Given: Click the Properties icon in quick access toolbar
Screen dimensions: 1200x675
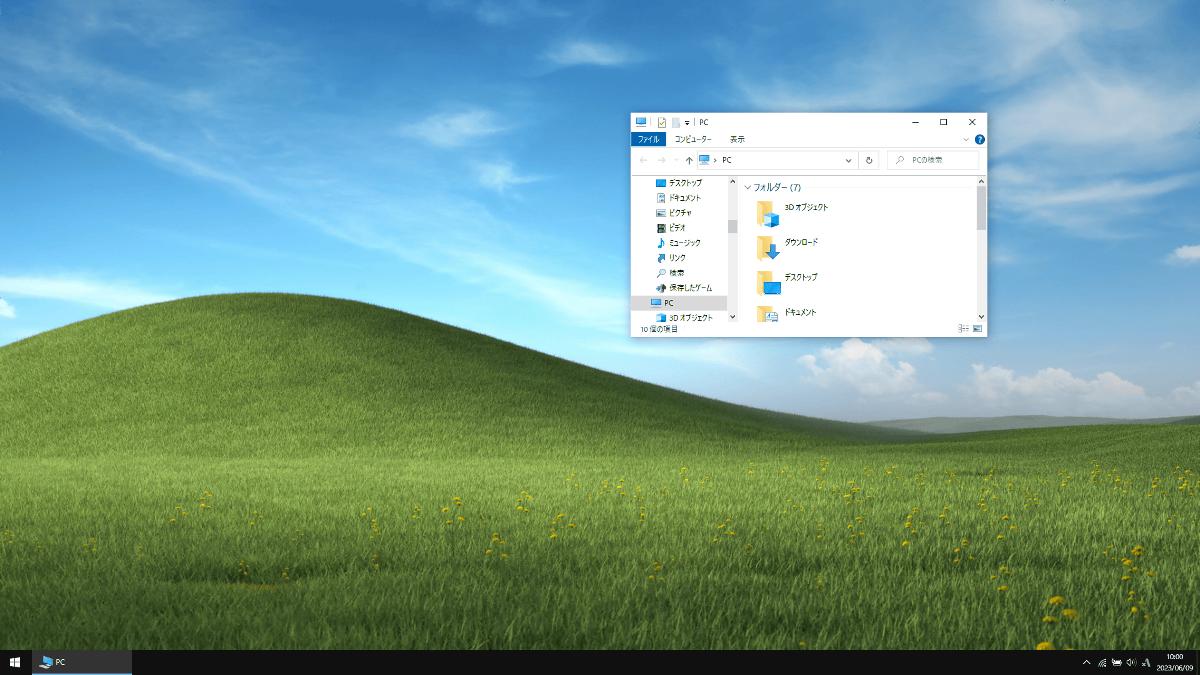Looking at the screenshot, I should [662, 122].
